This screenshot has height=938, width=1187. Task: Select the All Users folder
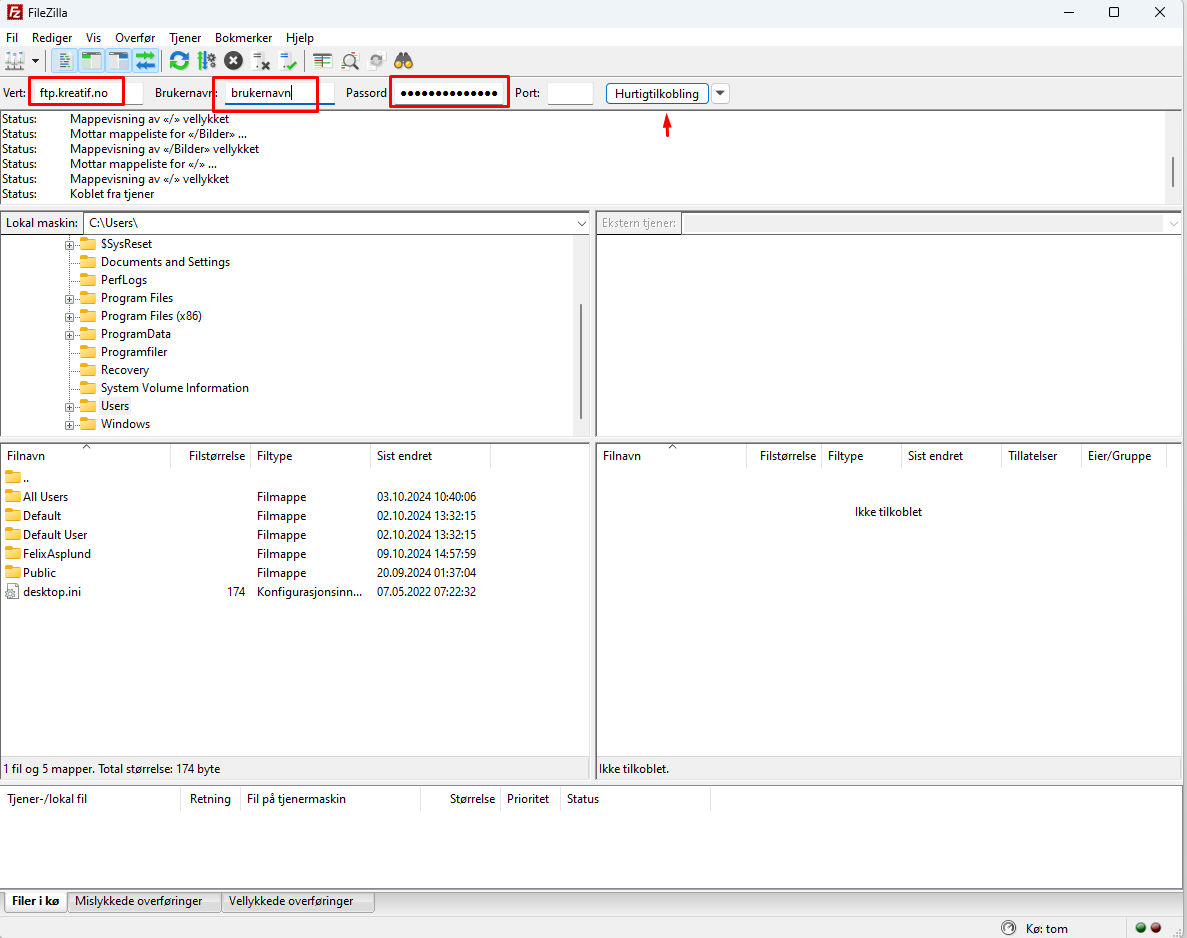(x=45, y=497)
